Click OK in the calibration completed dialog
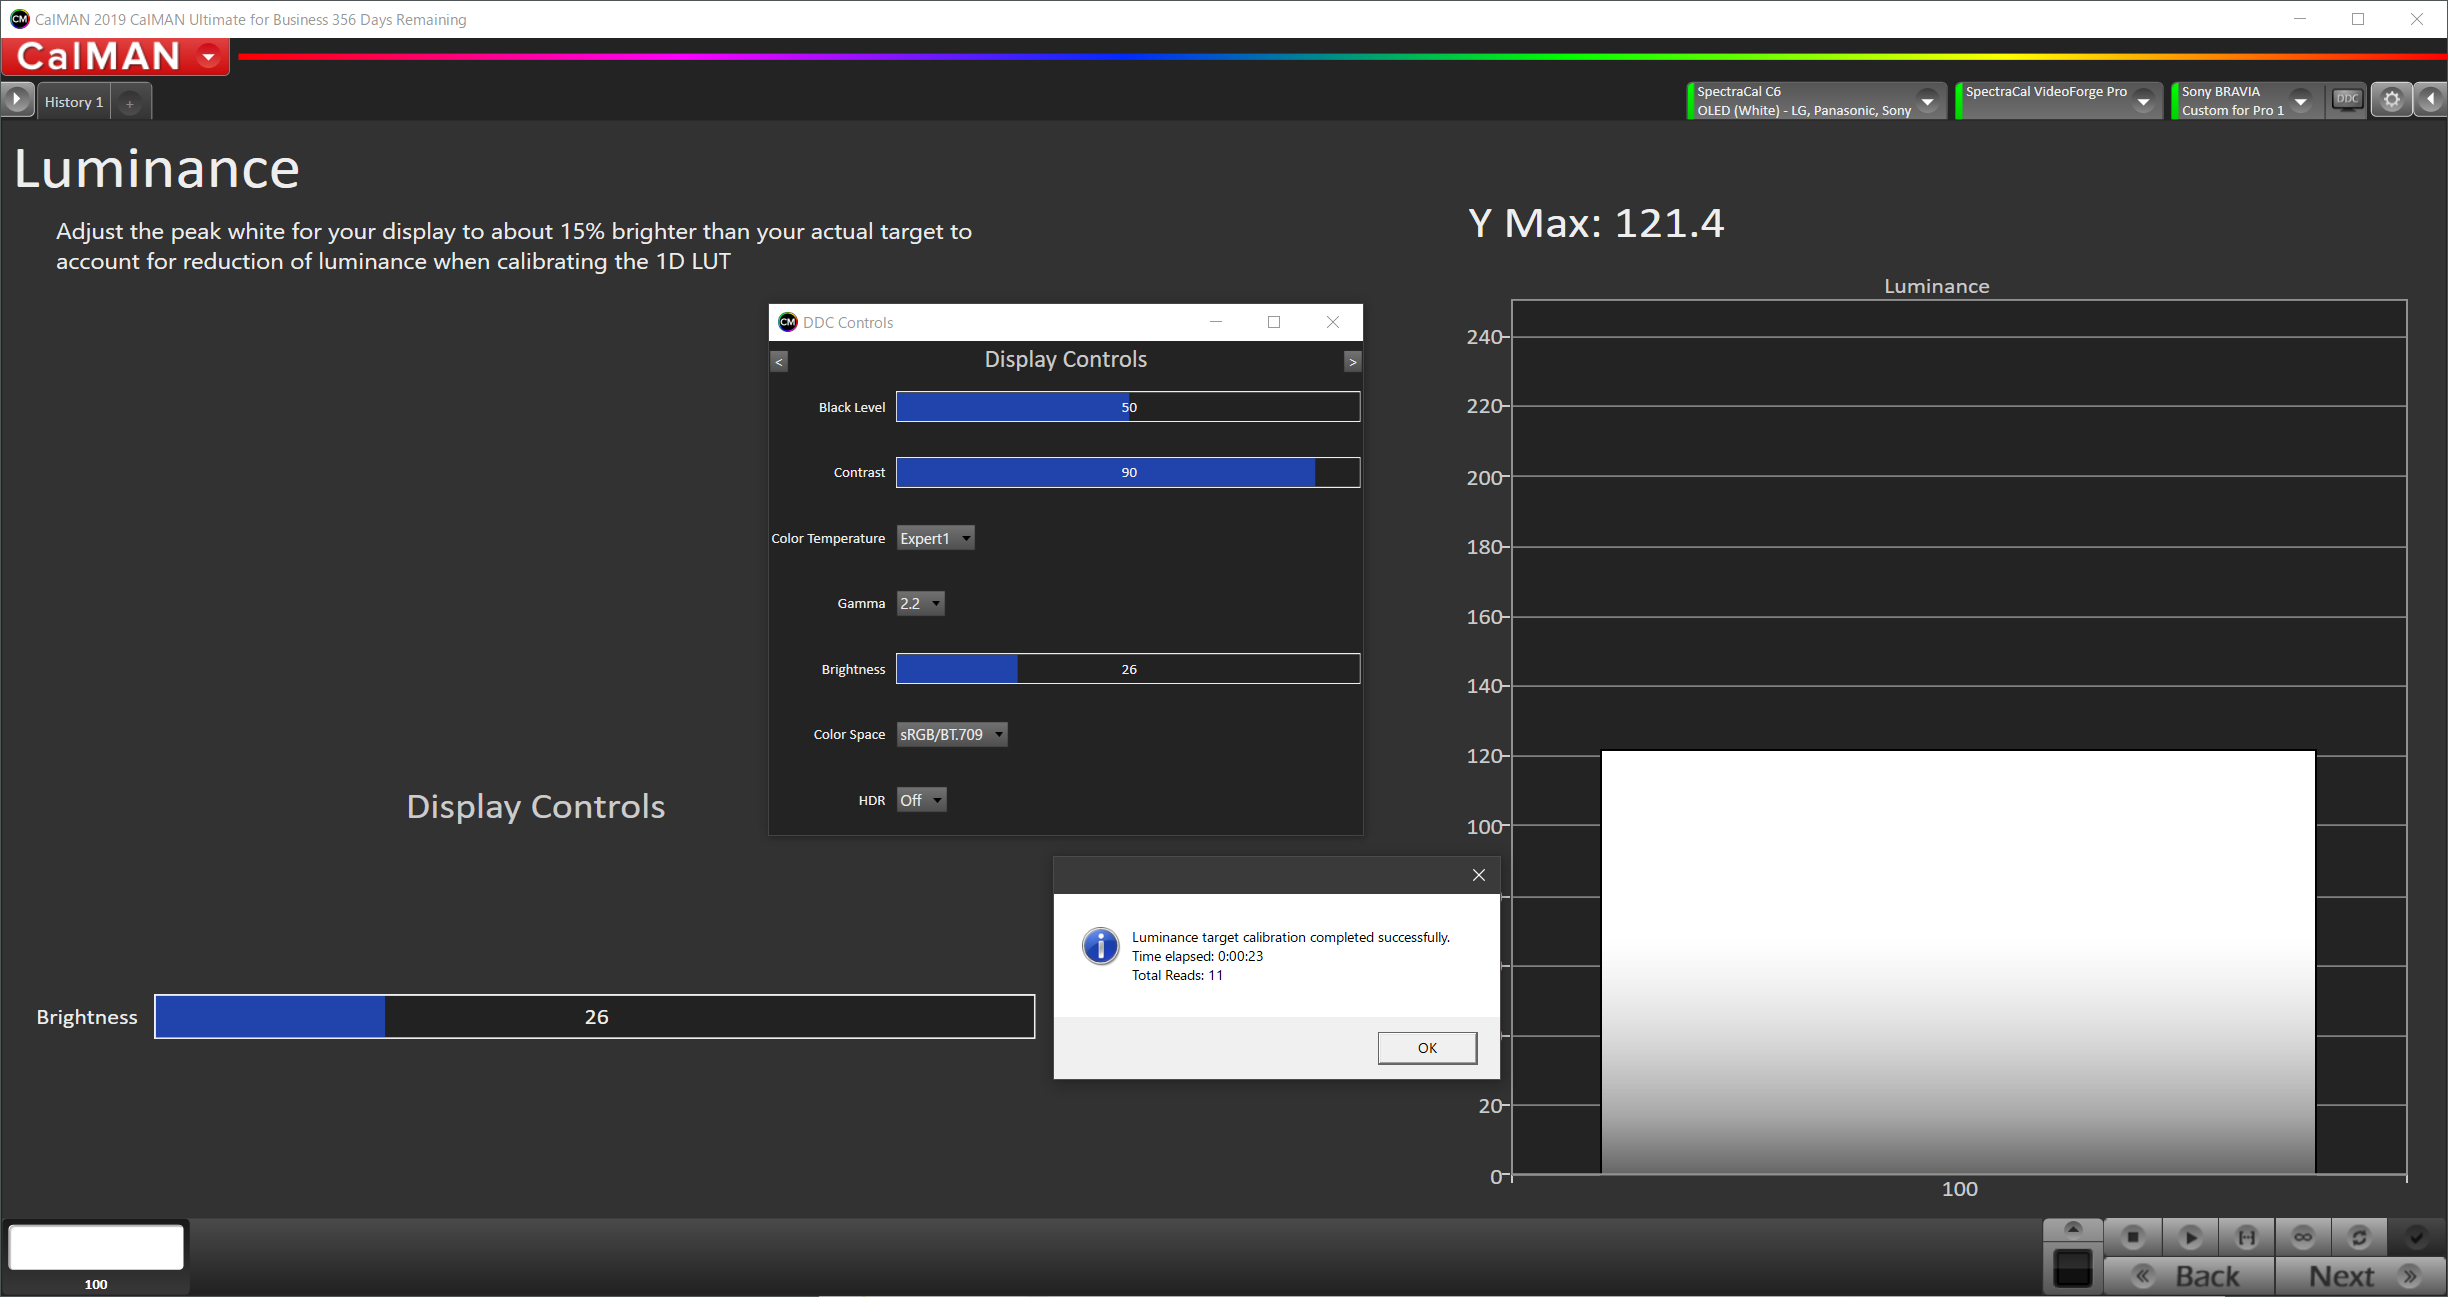 point(1427,1048)
